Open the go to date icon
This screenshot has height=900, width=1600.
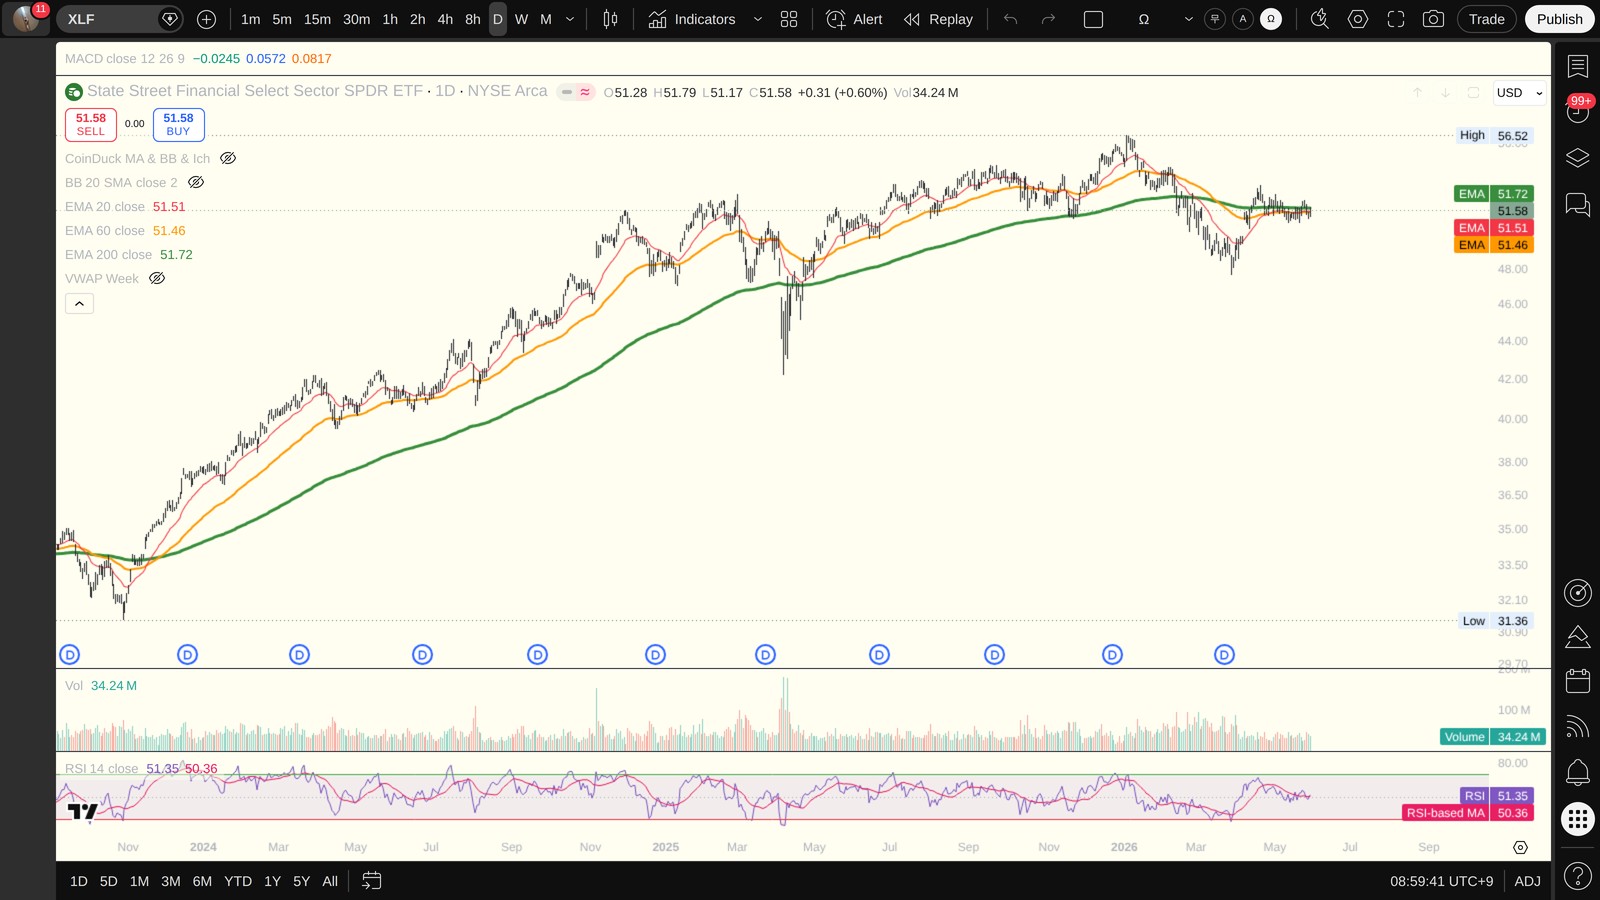(371, 881)
